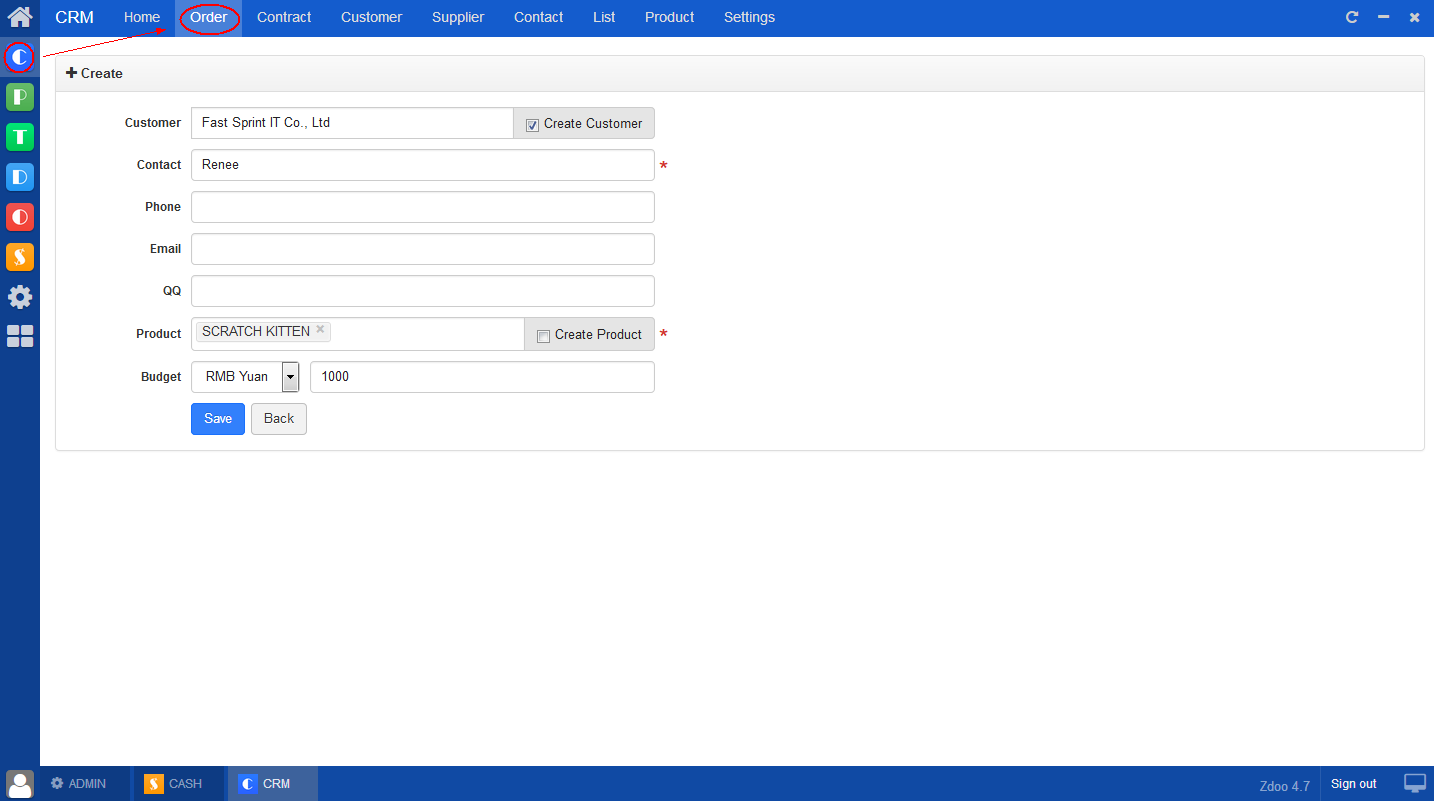Enable the Create Product checkbox
The height and width of the screenshot is (801, 1434).
click(x=544, y=336)
